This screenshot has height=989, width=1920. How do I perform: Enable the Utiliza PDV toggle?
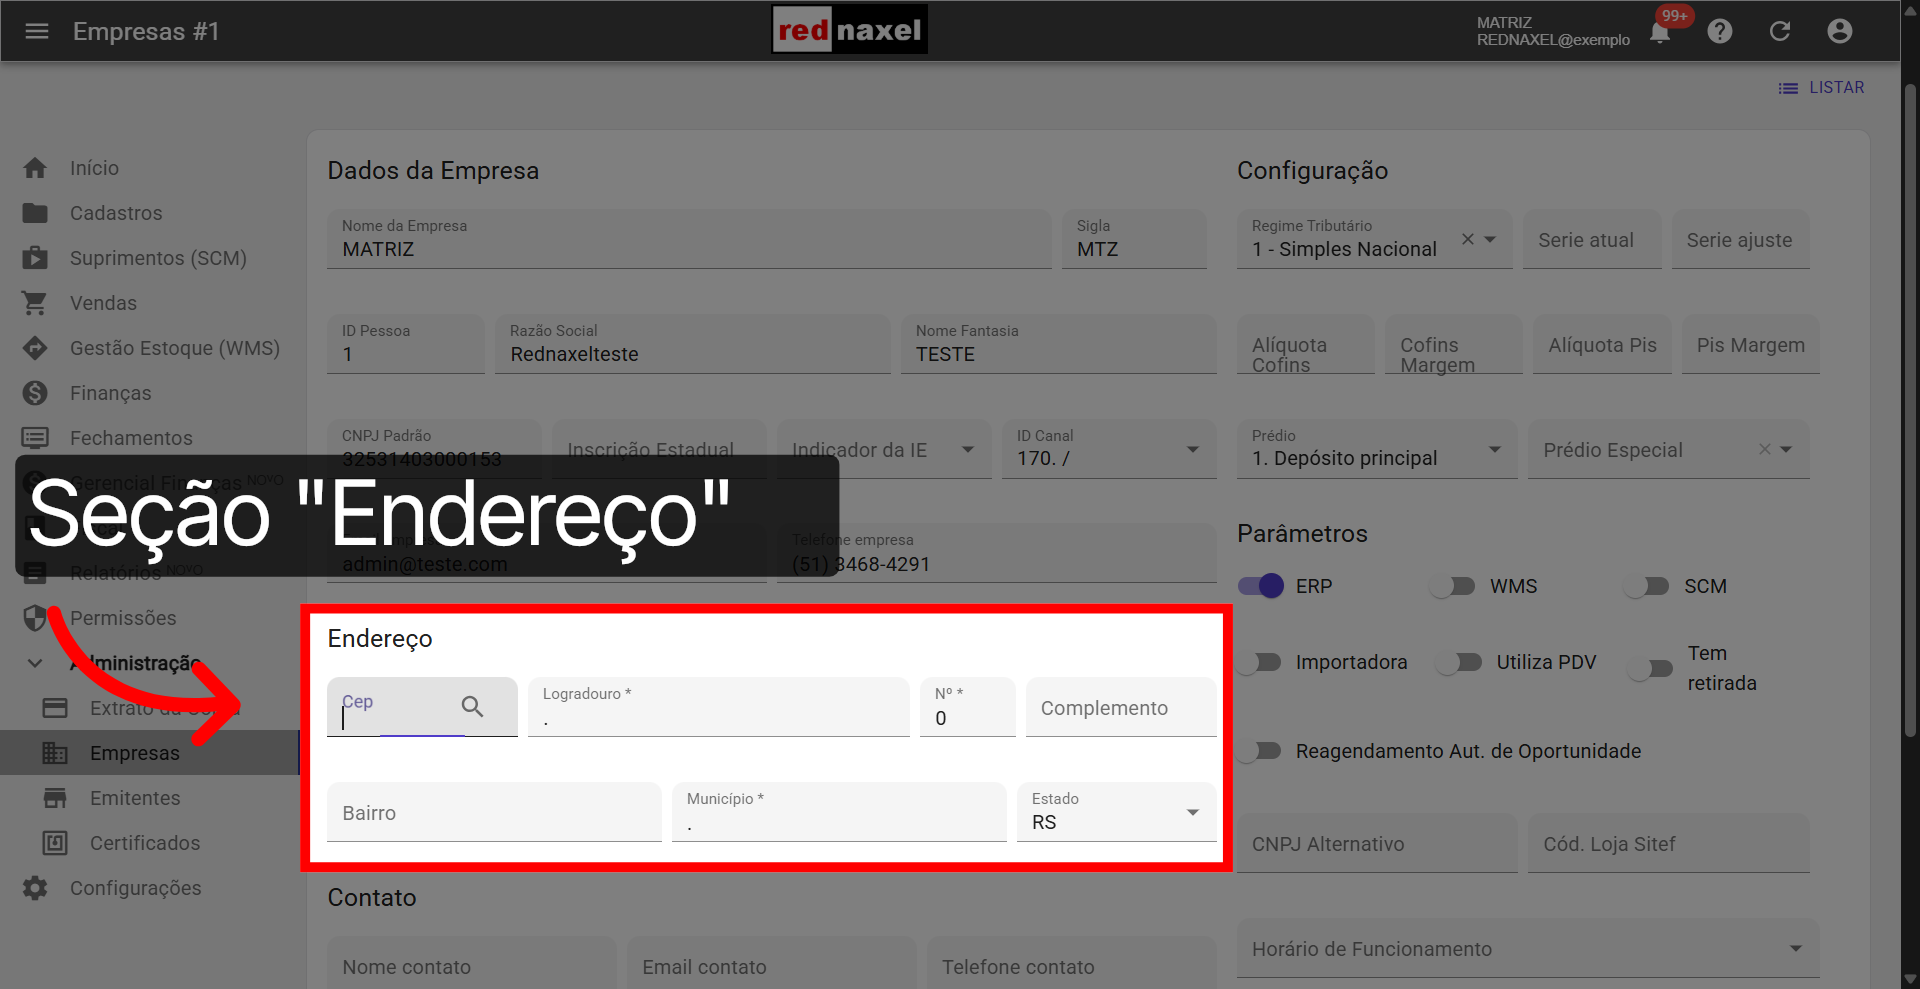[1460, 661]
